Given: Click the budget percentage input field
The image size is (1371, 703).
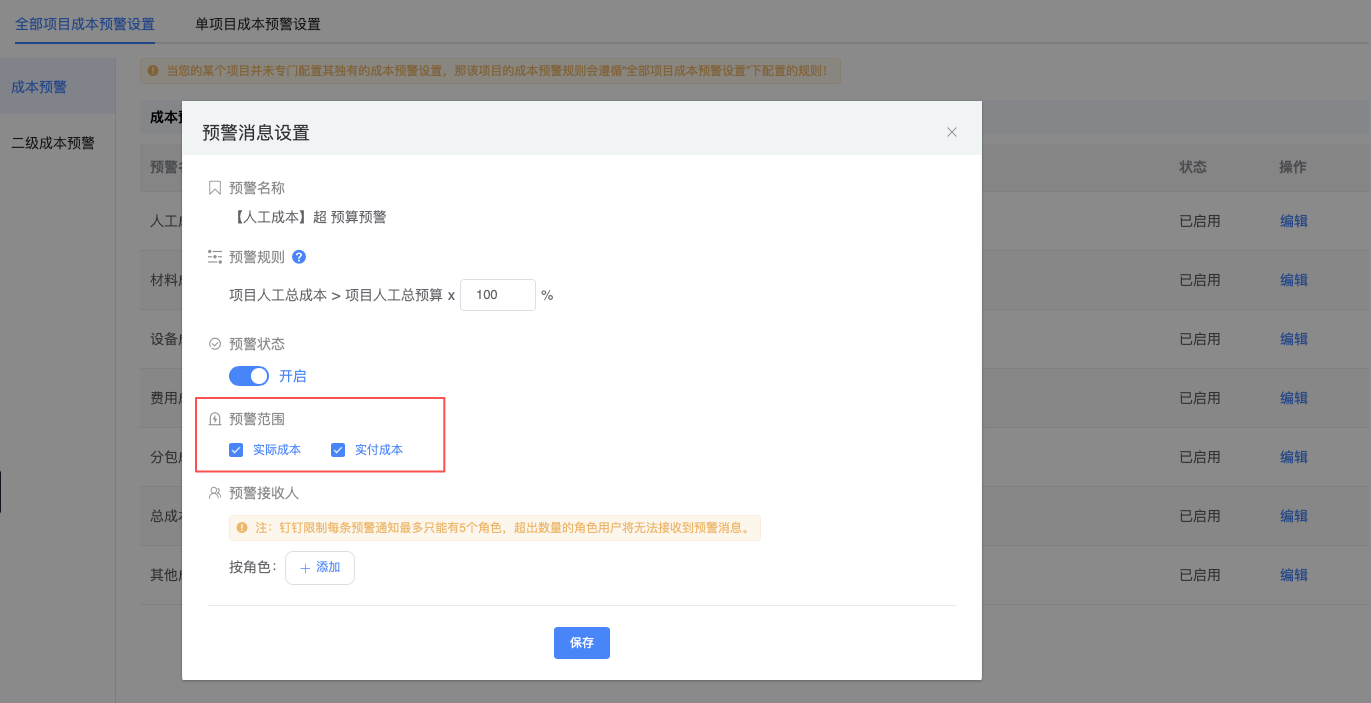Looking at the screenshot, I should pyautogui.click(x=497, y=295).
